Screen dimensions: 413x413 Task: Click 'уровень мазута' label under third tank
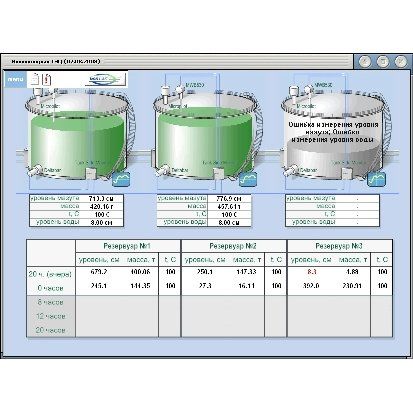click(311, 198)
